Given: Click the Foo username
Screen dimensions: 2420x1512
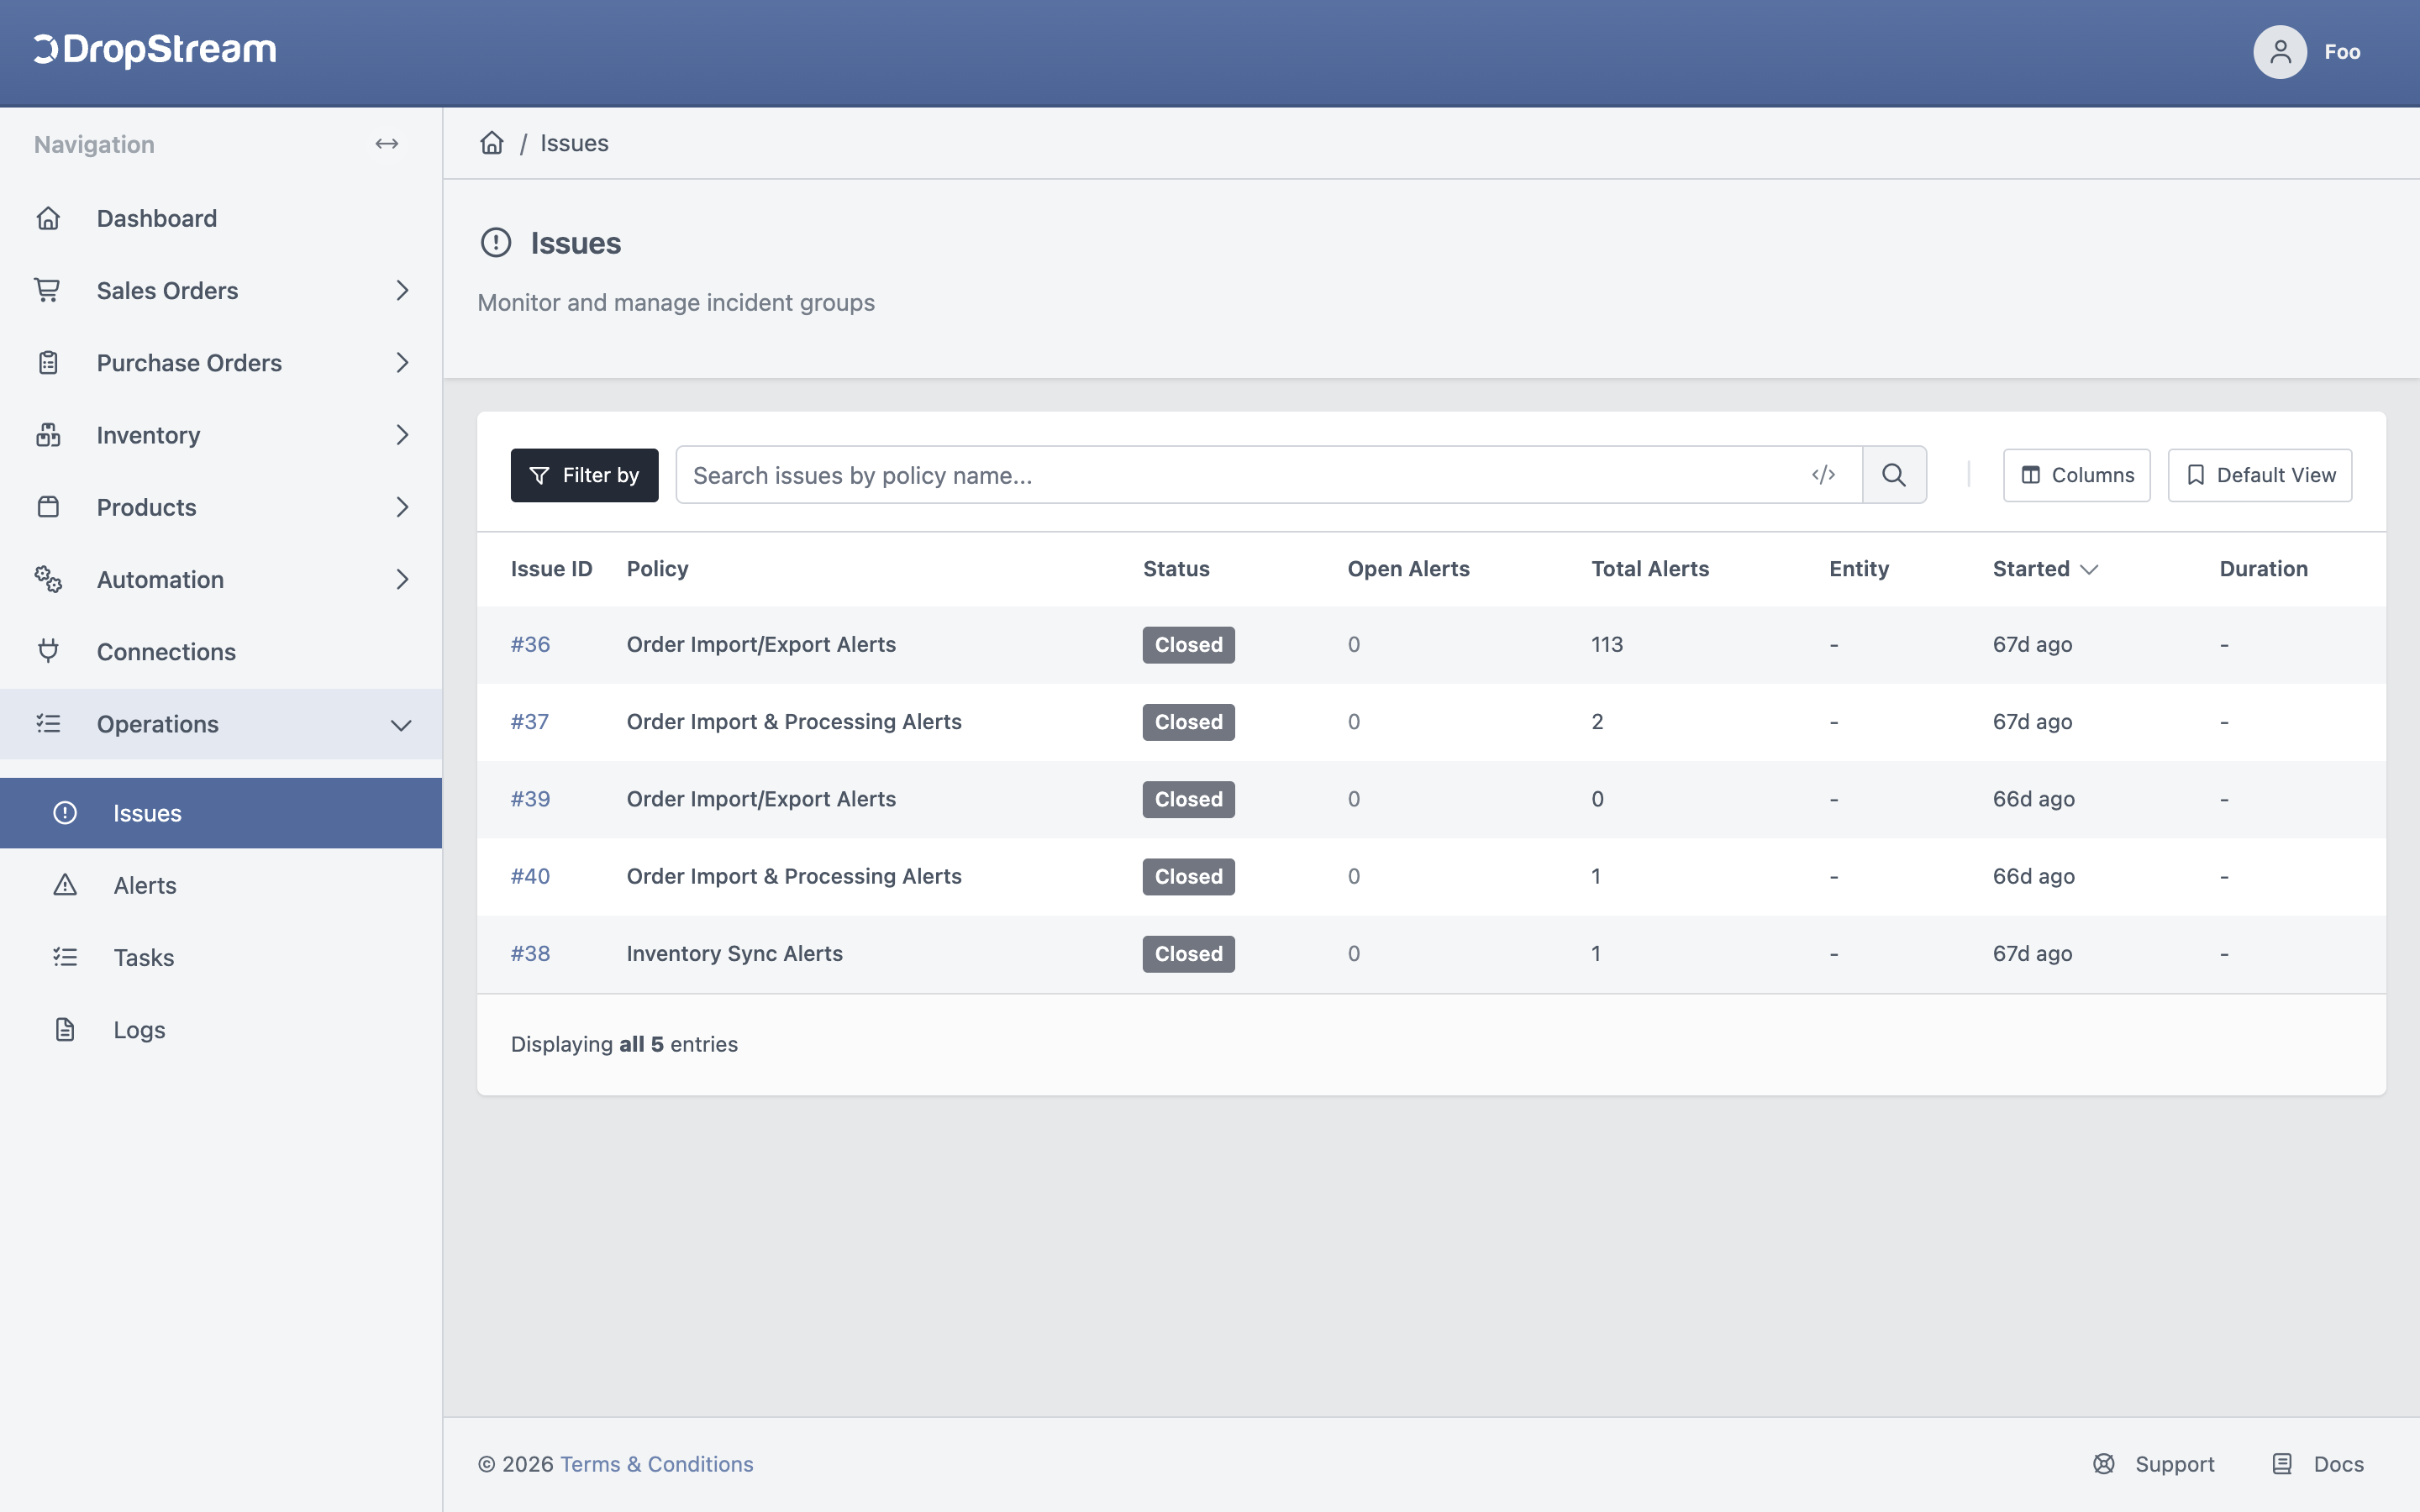Looking at the screenshot, I should tap(2342, 52).
